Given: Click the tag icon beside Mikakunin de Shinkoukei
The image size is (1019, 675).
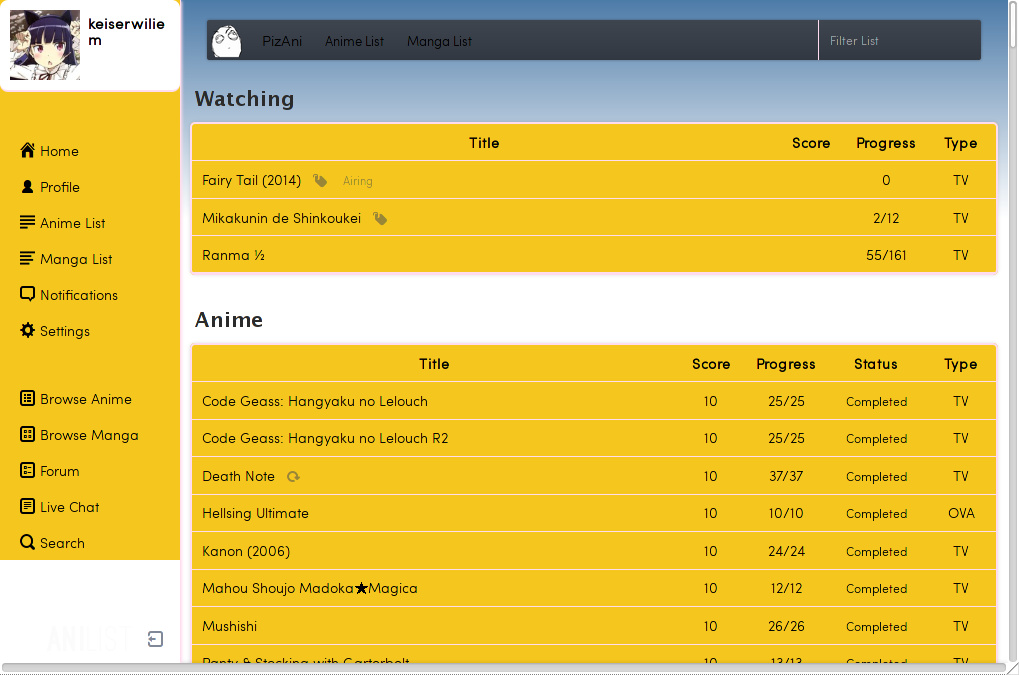Looking at the screenshot, I should [x=380, y=218].
